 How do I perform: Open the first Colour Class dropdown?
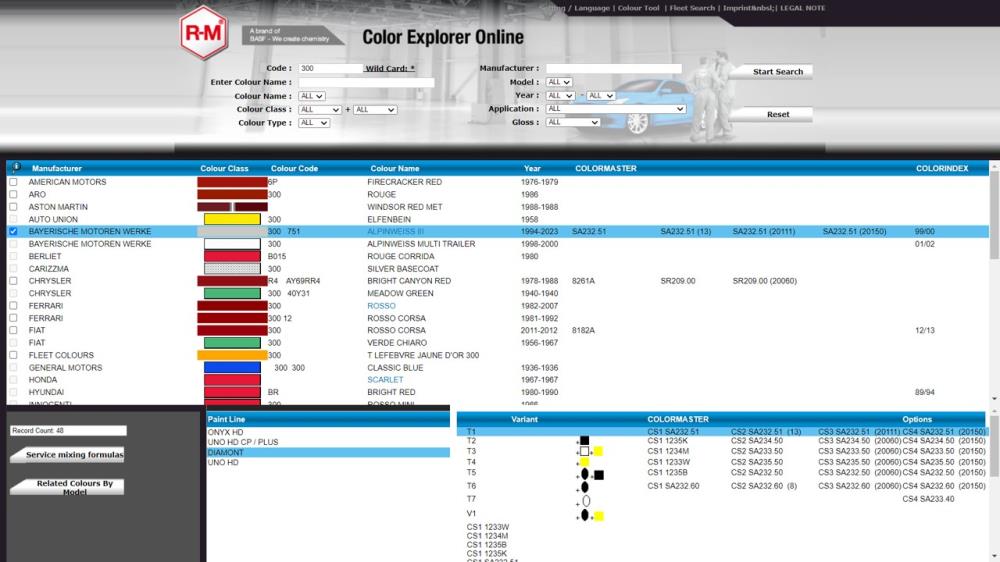pyautogui.click(x=320, y=110)
